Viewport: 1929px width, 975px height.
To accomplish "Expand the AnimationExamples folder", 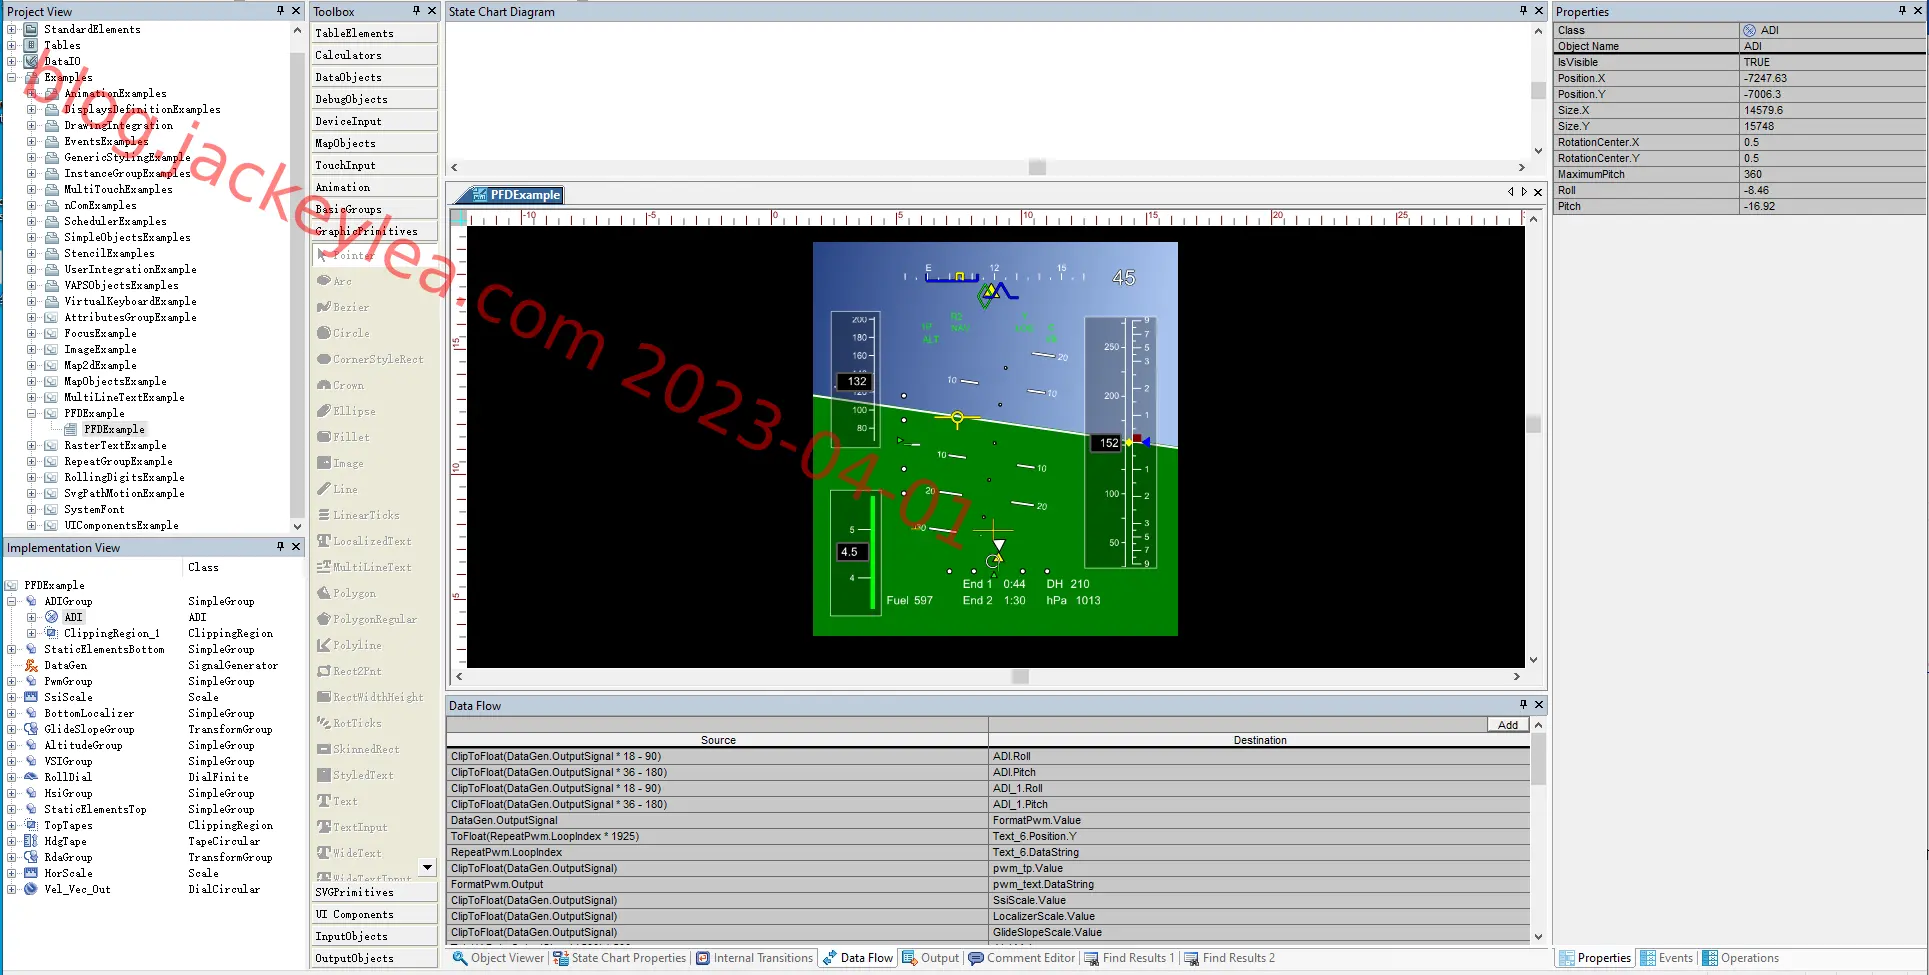I will click(31, 93).
